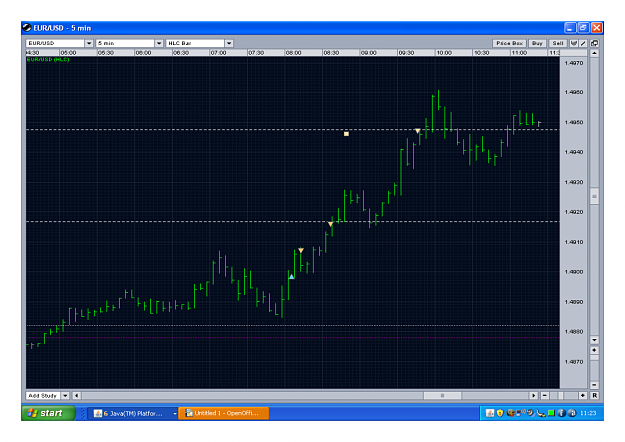Click the detach chart window icon
This screenshot has width=625, height=442.
coord(594,43)
